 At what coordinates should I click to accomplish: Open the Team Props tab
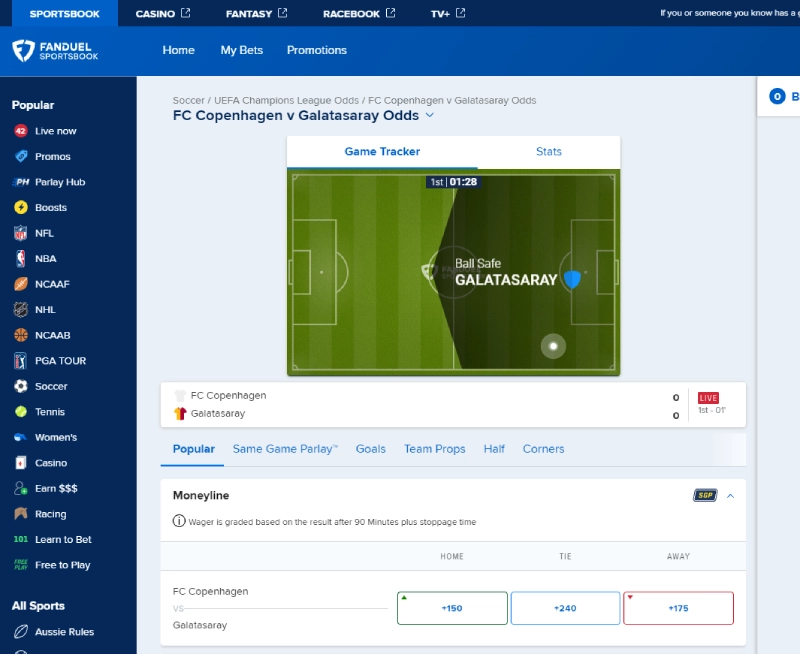435,449
